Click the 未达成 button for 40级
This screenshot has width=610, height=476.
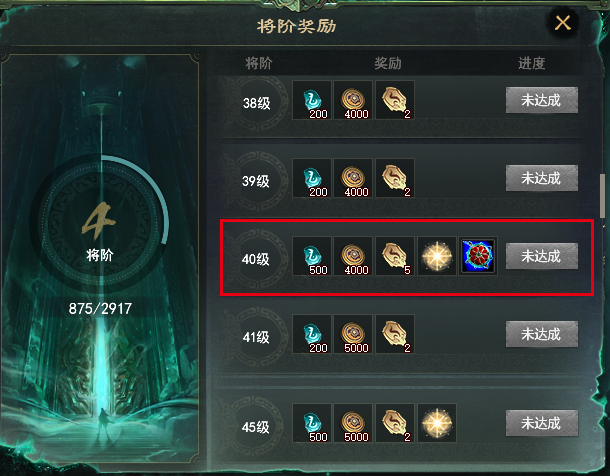click(542, 256)
